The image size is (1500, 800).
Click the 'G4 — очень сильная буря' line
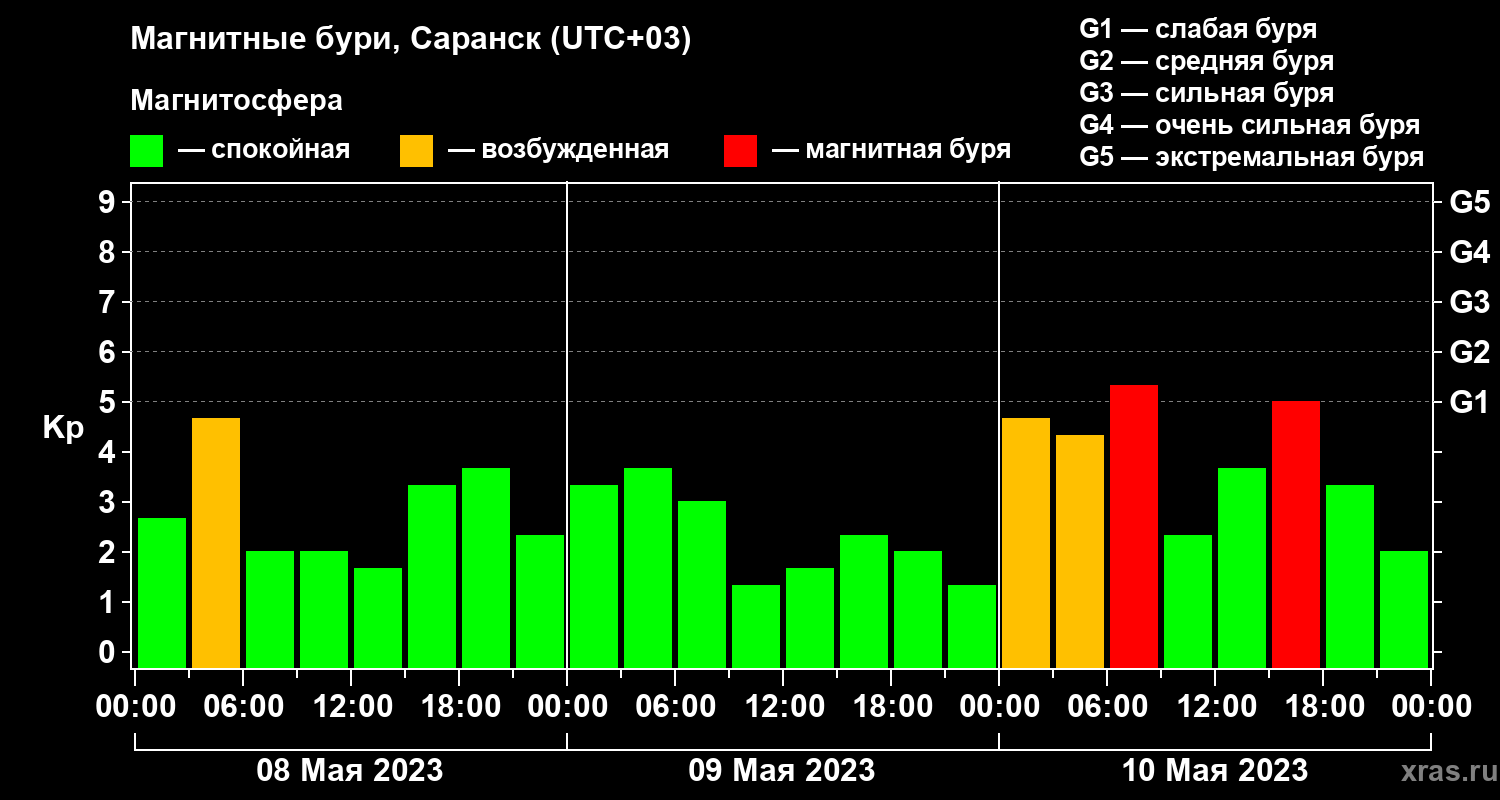tap(1250, 125)
